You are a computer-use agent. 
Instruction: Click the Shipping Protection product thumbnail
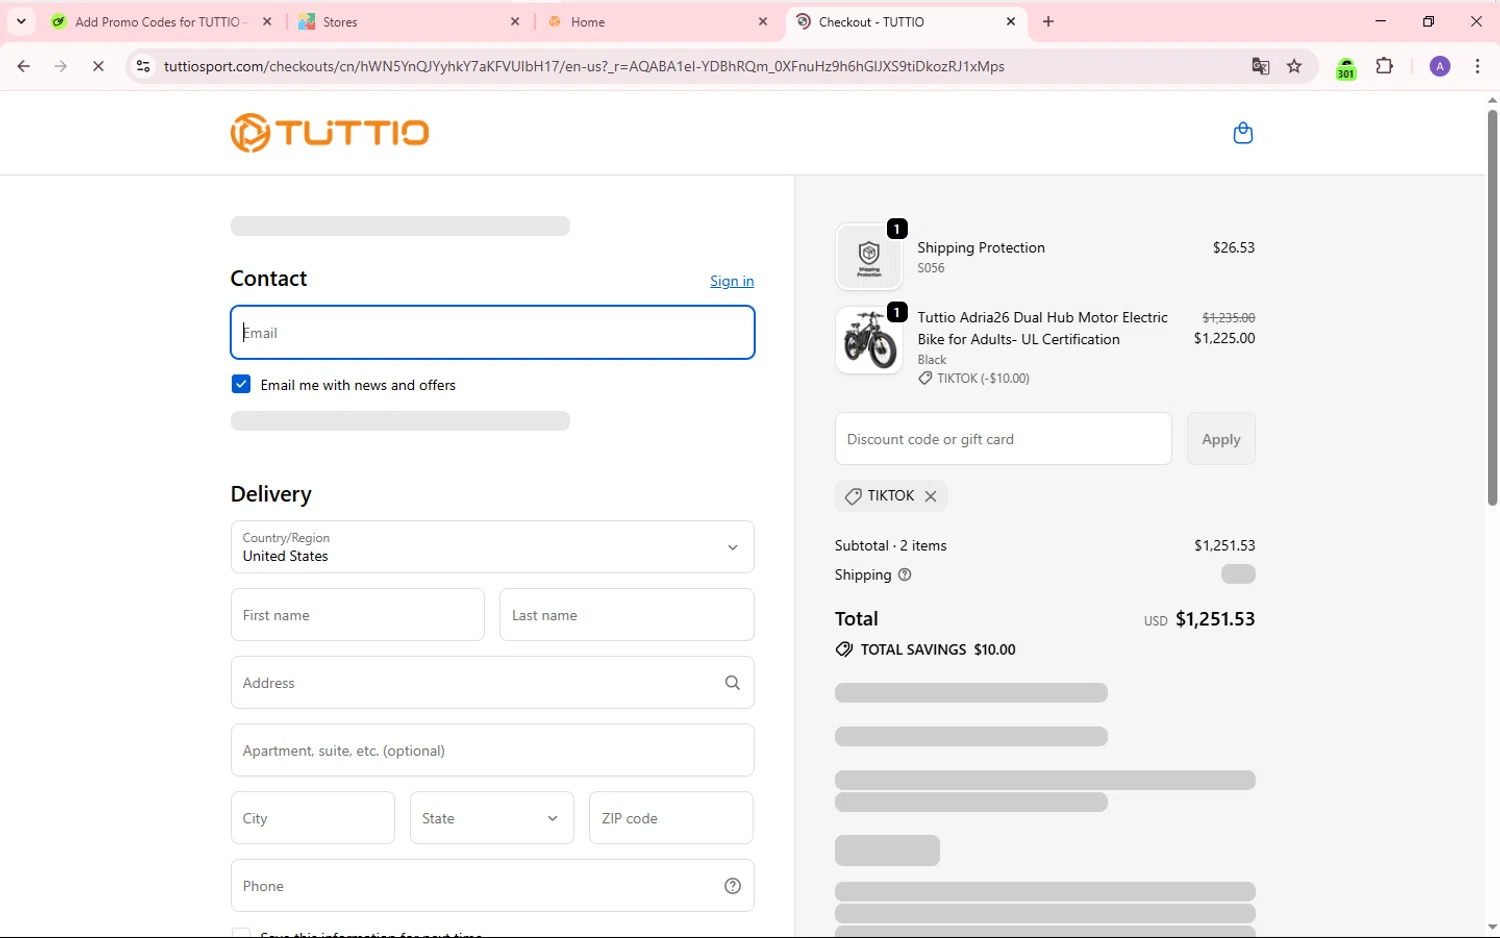tap(869, 257)
